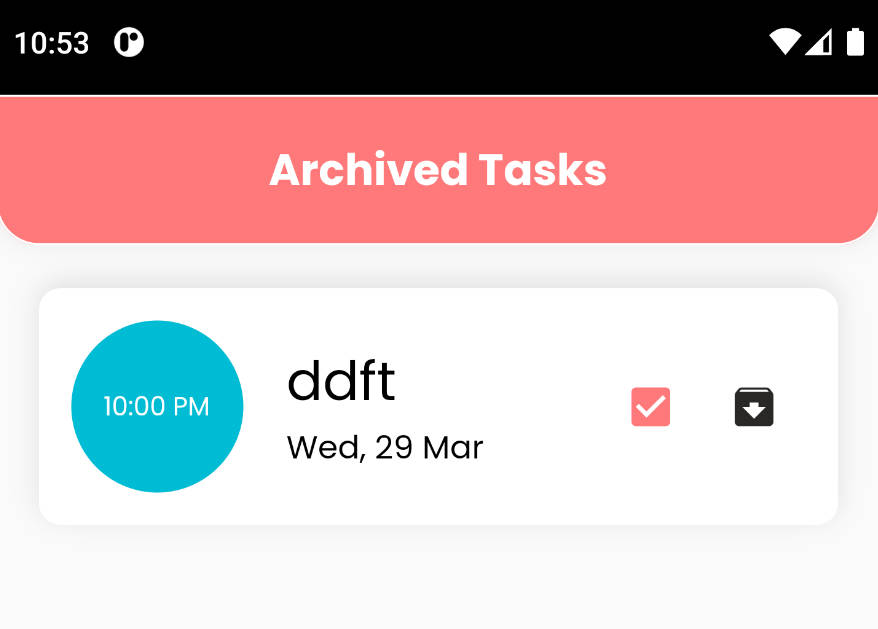Open the ddft task card
The height and width of the screenshot is (629, 878).
[x=438, y=407]
